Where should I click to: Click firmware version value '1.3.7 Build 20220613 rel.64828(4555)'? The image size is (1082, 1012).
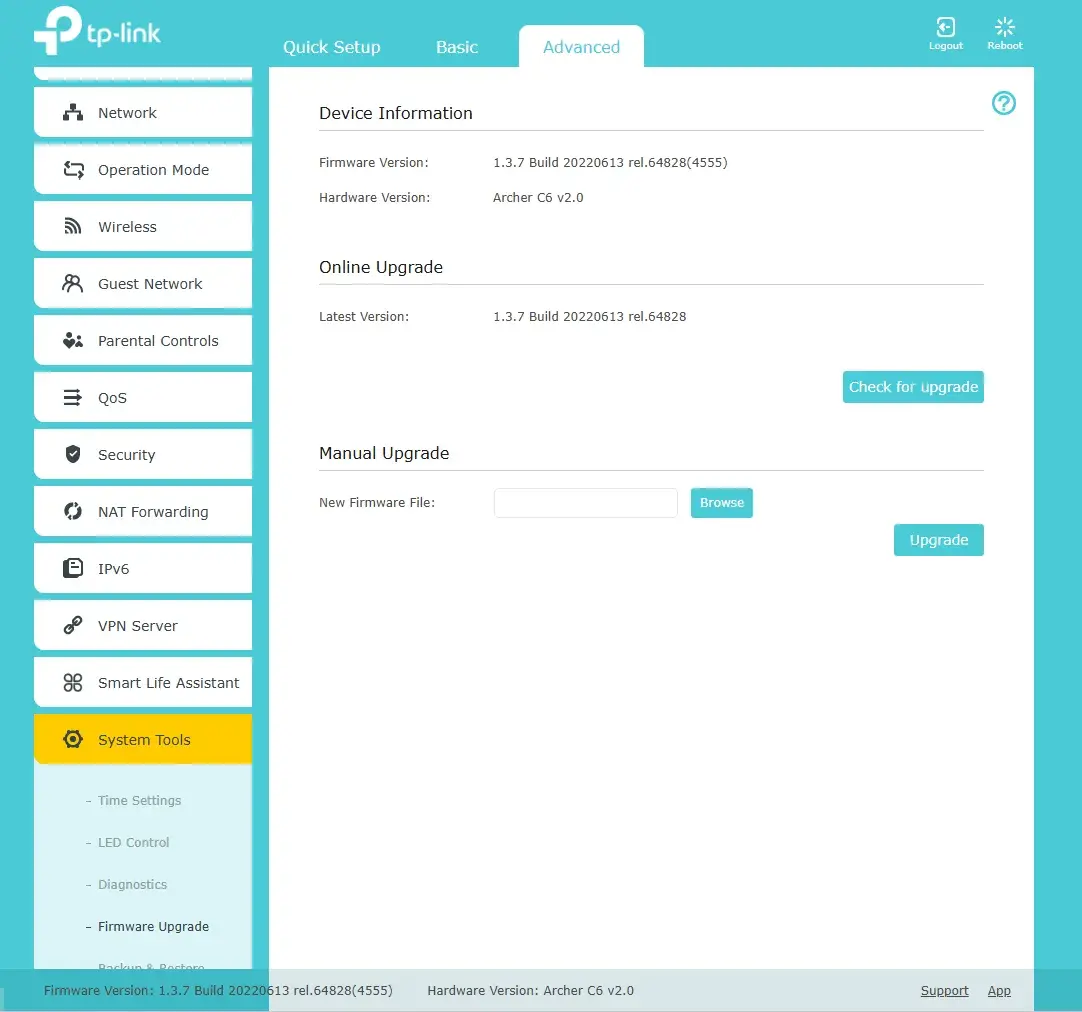pos(610,163)
